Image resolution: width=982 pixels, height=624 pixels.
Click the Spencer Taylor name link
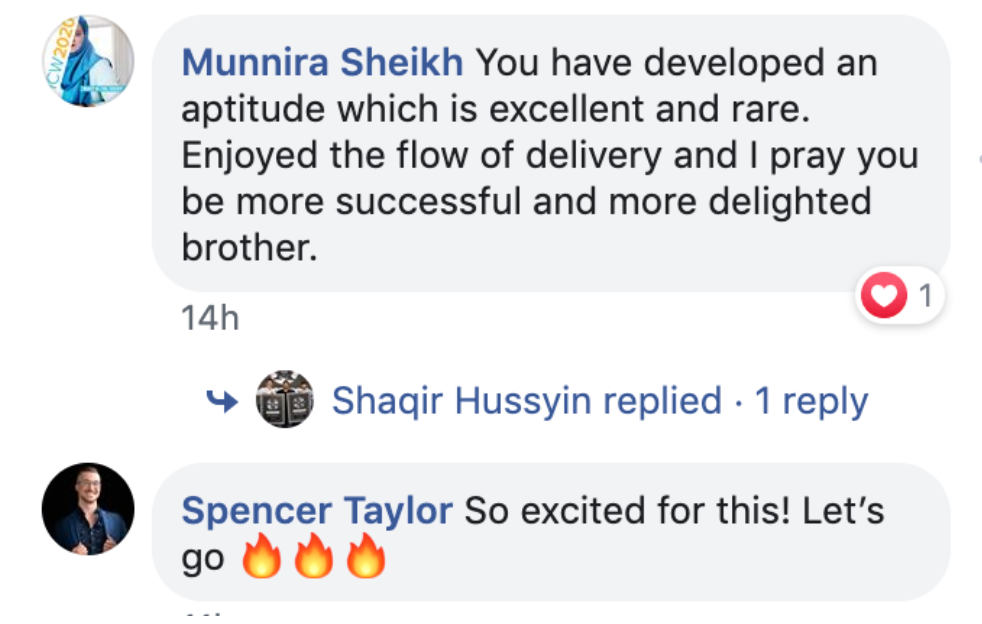317,512
